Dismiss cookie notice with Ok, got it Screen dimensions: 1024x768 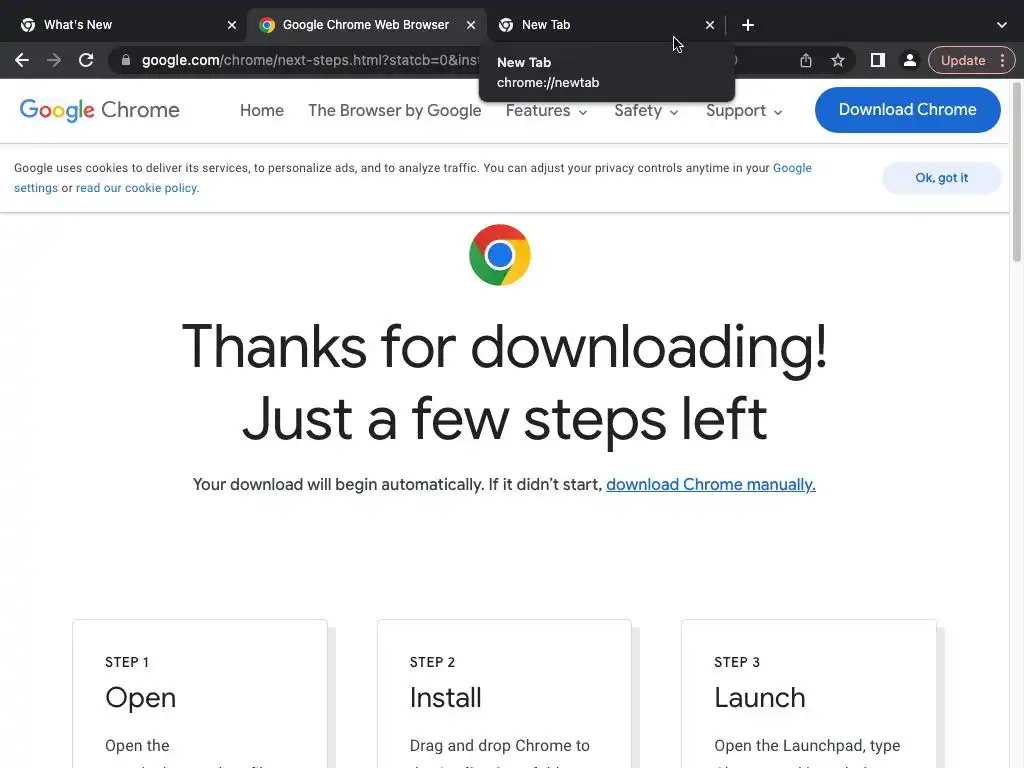(941, 178)
